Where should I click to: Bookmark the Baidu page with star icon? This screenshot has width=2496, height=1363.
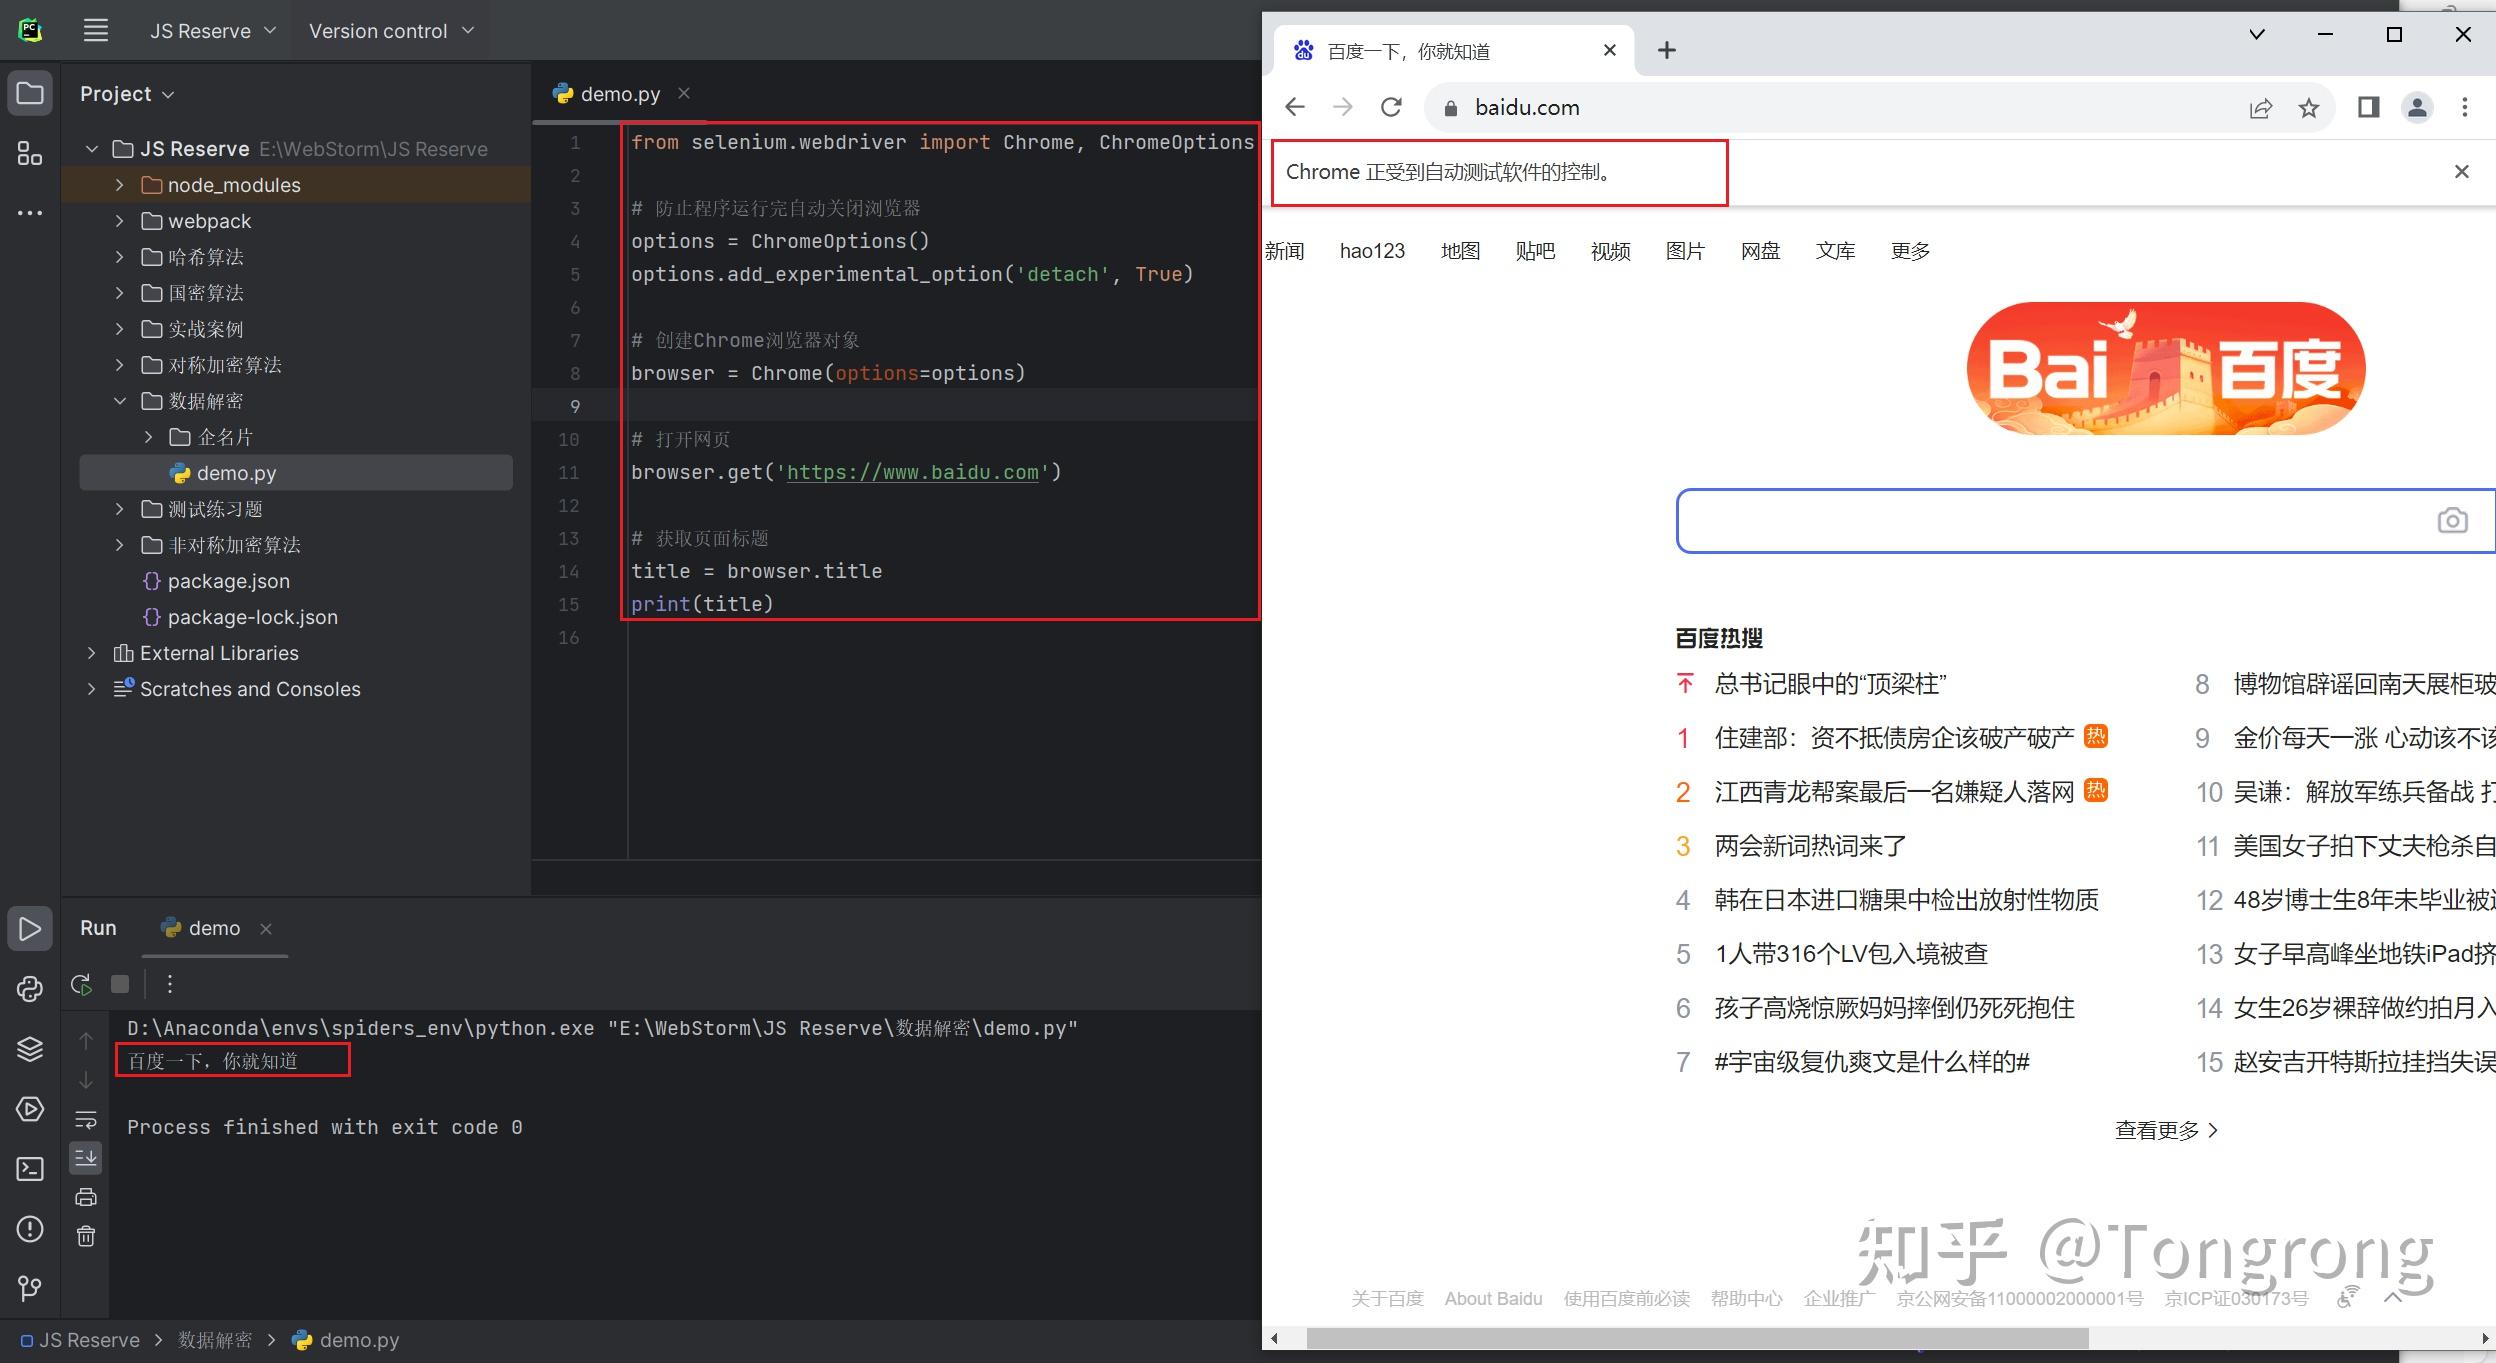tap(2308, 107)
